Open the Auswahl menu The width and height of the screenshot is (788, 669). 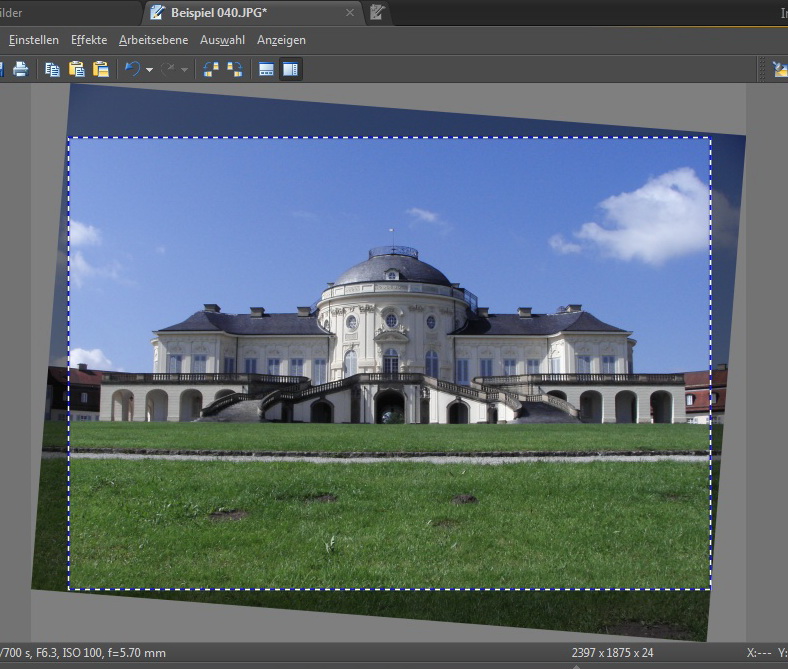(x=222, y=40)
